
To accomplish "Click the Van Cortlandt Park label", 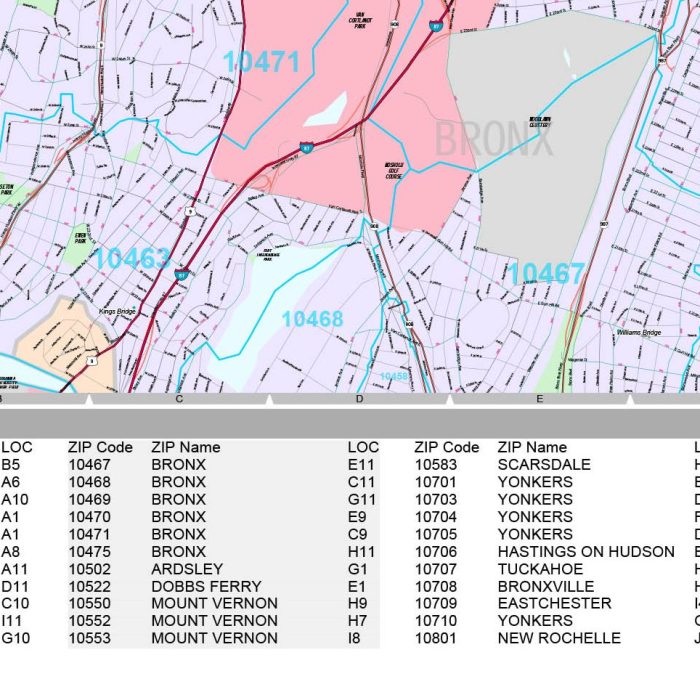I will click(x=360, y=21).
